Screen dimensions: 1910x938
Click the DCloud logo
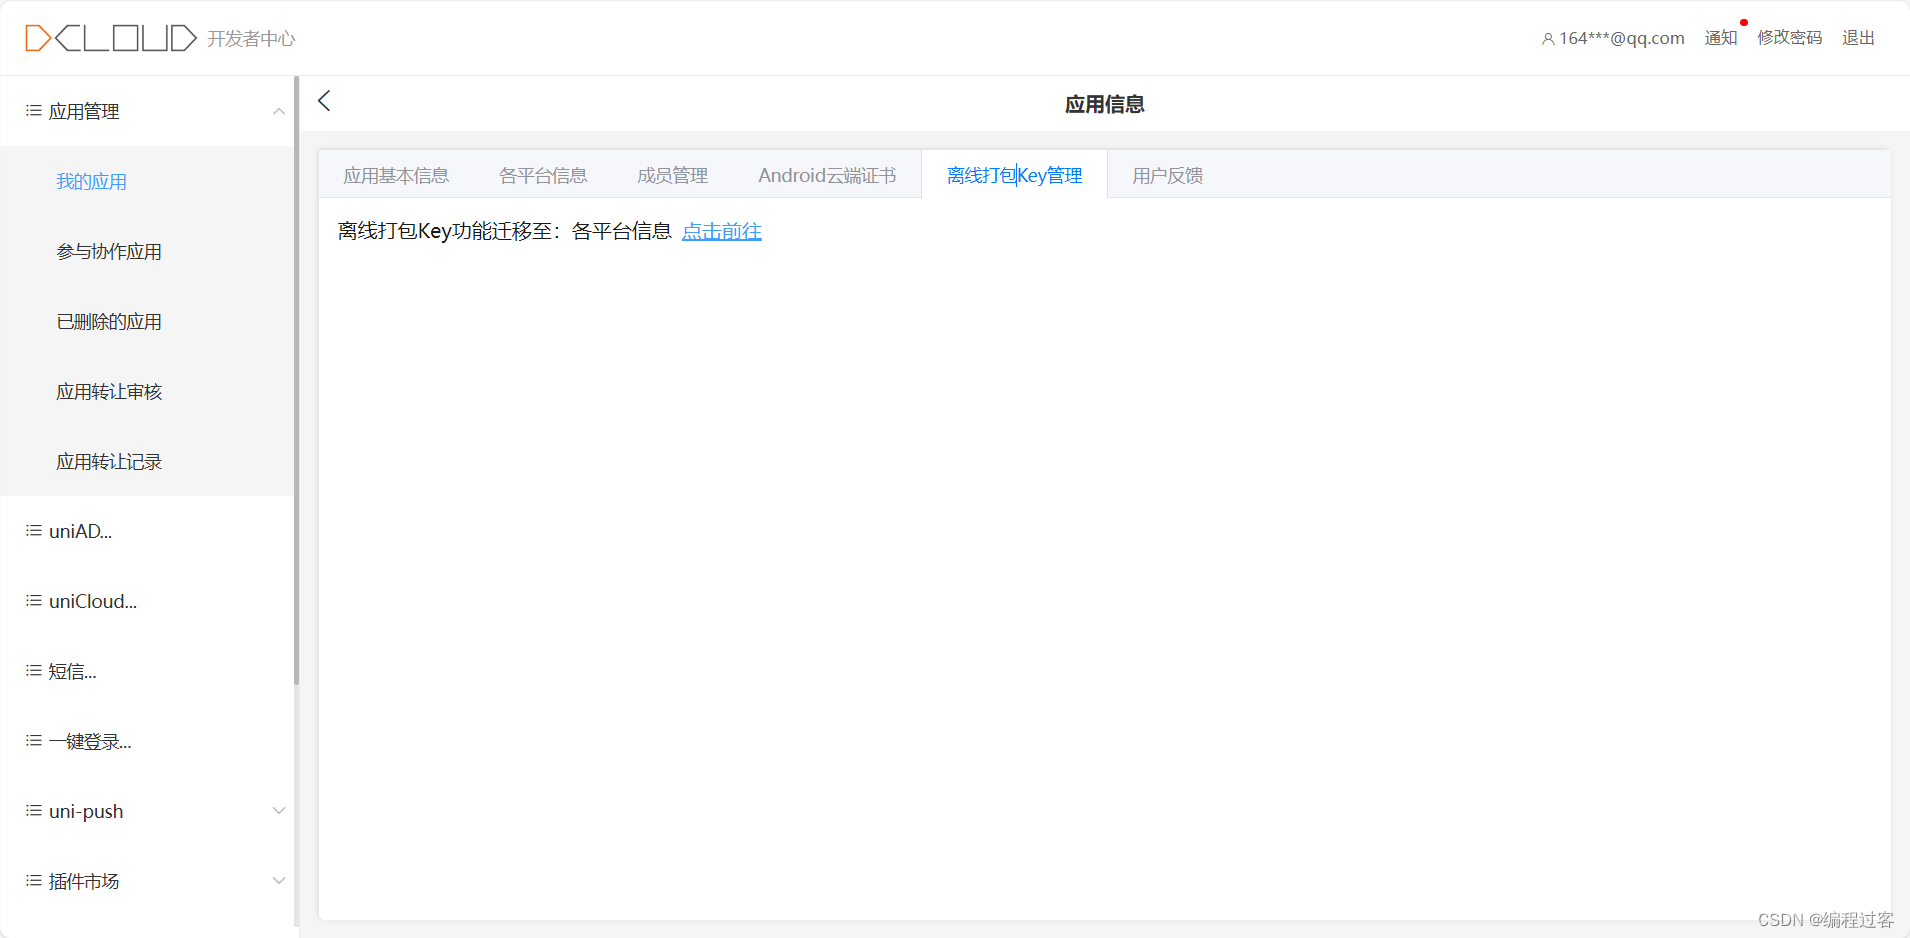coord(111,38)
